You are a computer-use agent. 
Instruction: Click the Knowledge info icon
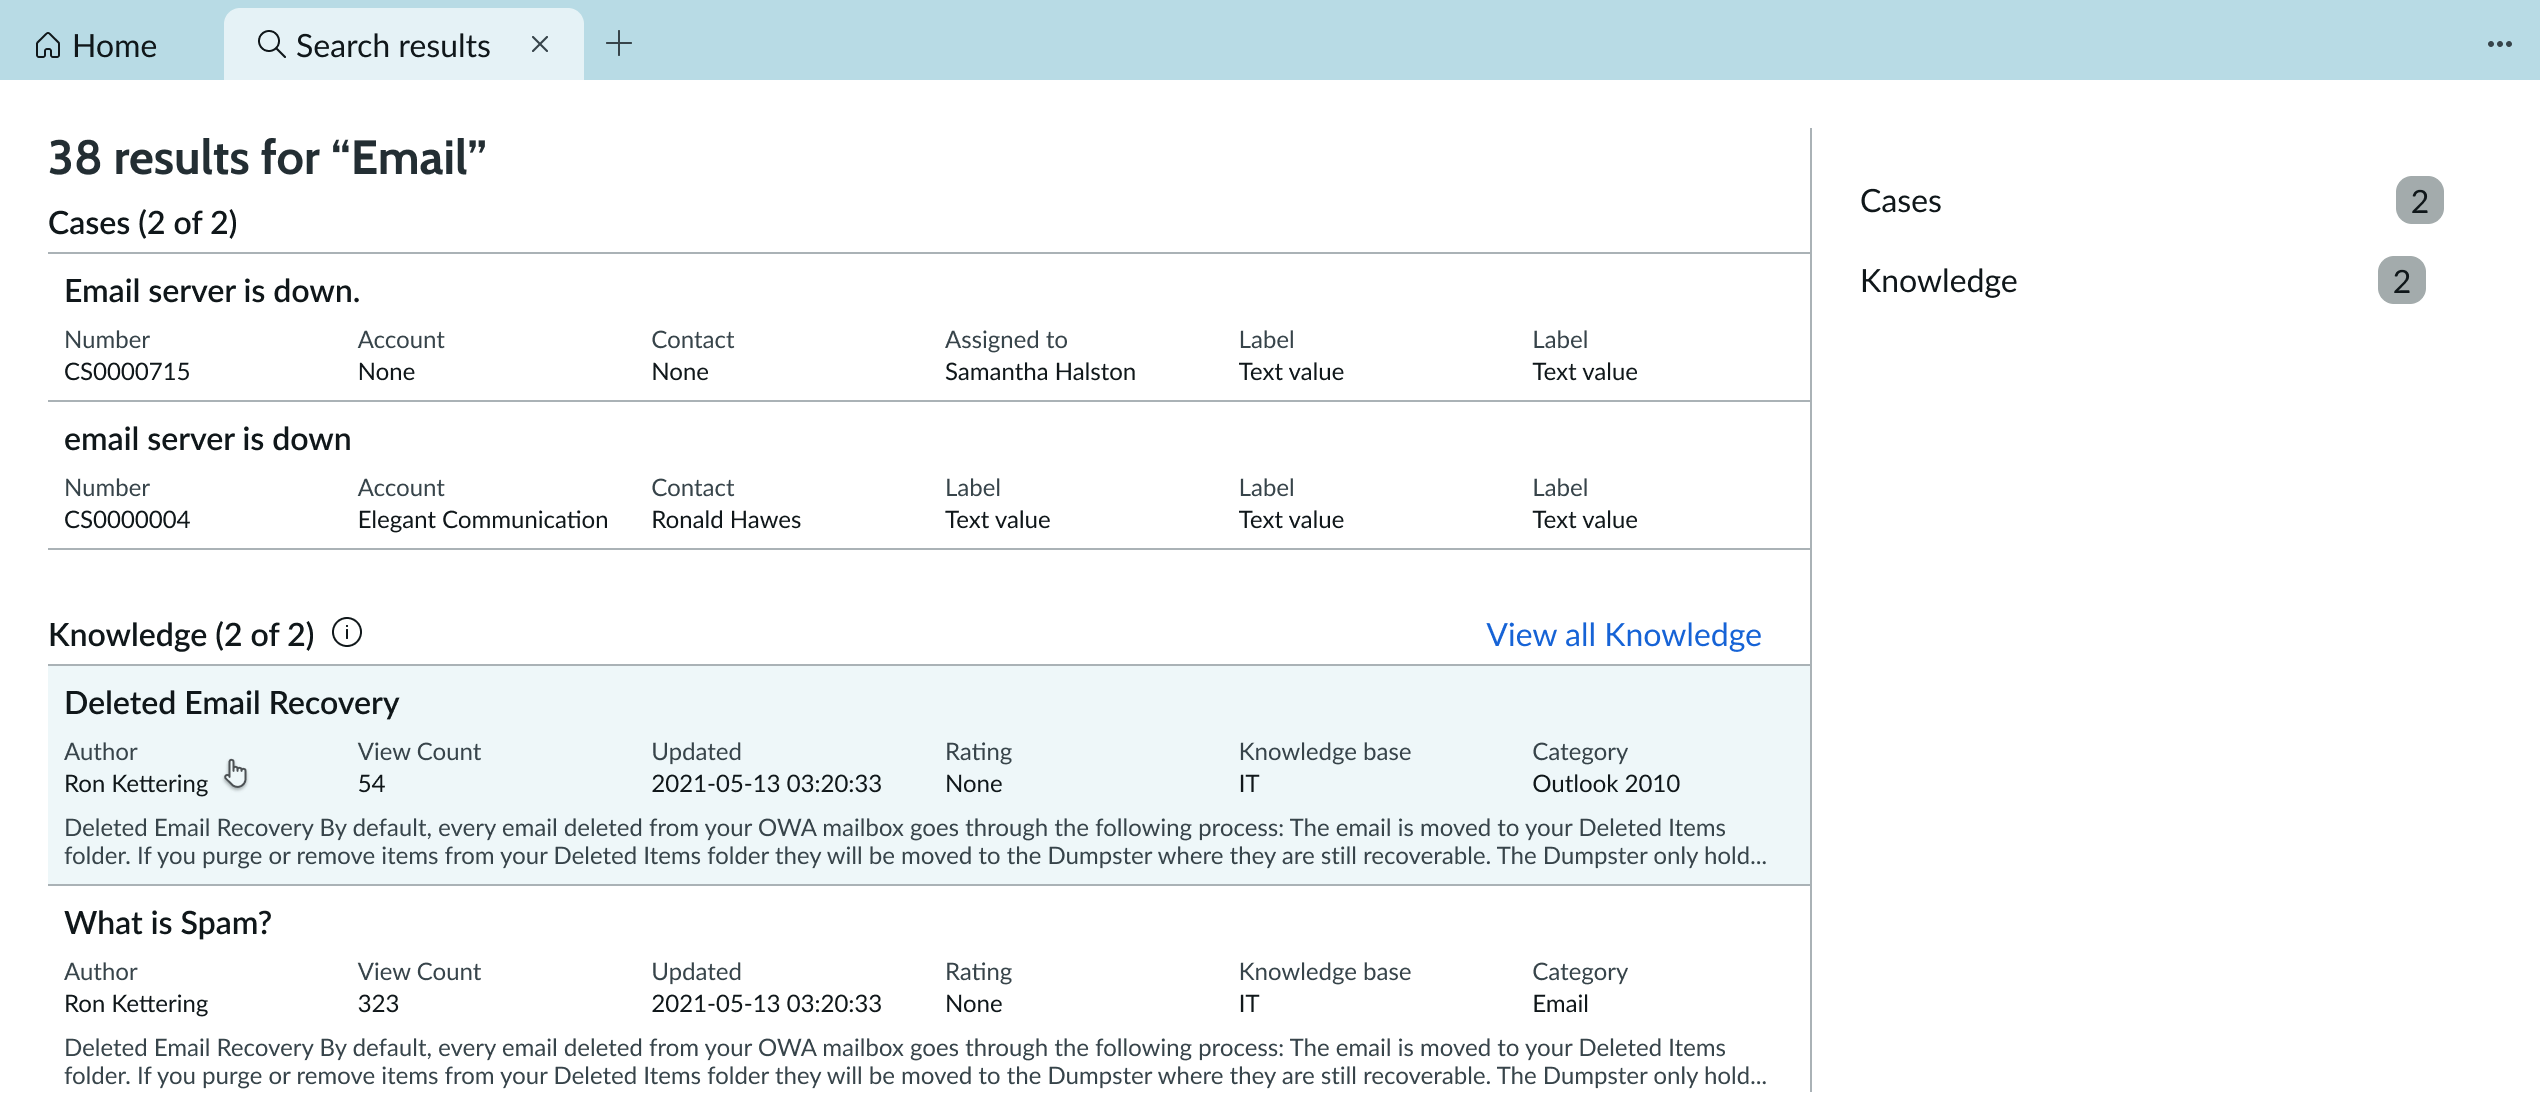(x=347, y=633)
